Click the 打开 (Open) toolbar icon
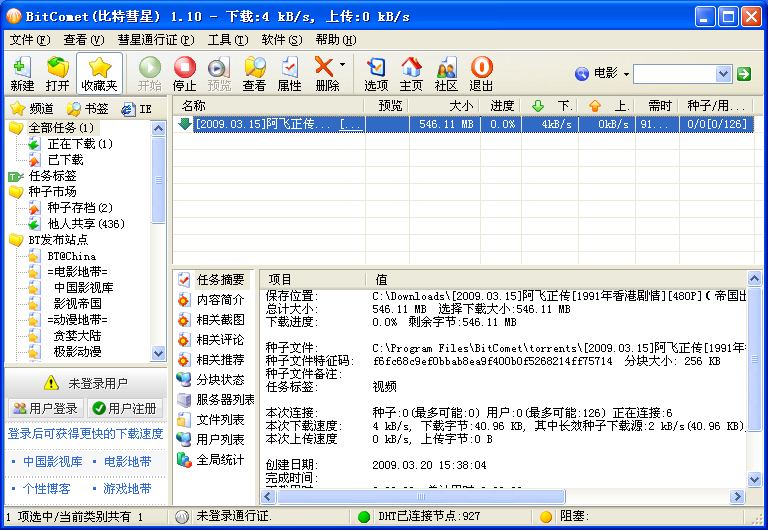Viewport: 768px width, 530px height. tap(57, 73)
